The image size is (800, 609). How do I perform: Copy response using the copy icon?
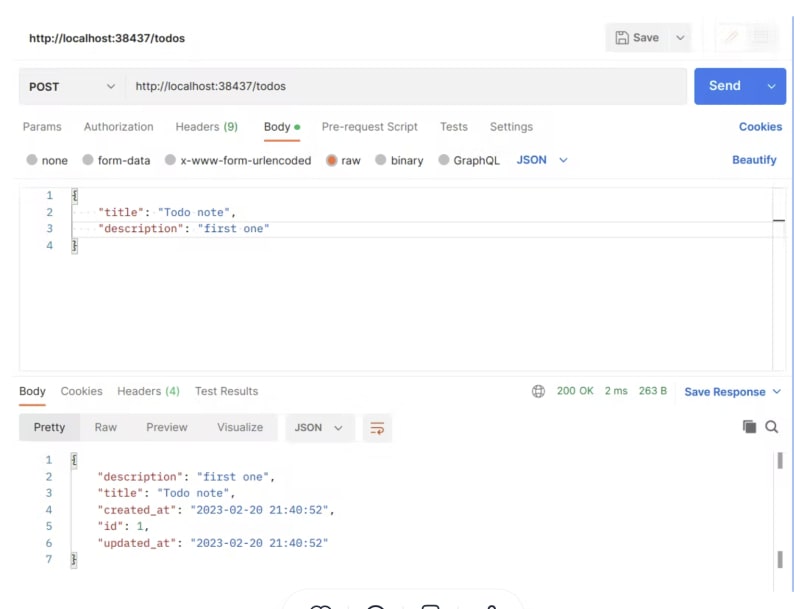point(749,427)
